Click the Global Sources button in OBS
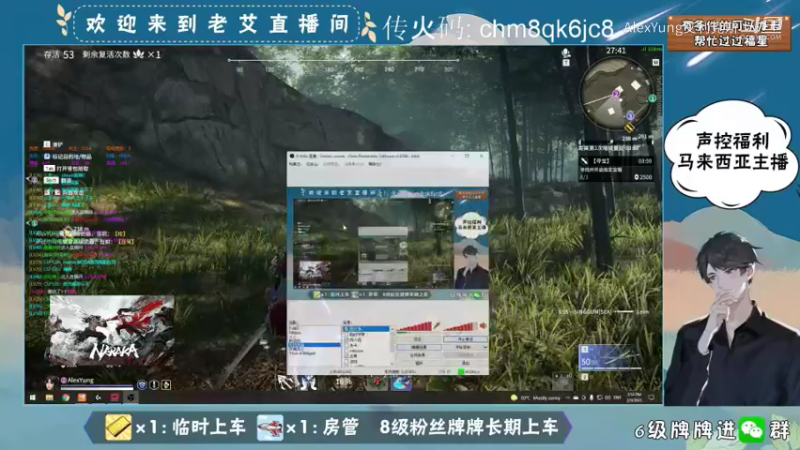800x450 pixels. pos(418,355)
